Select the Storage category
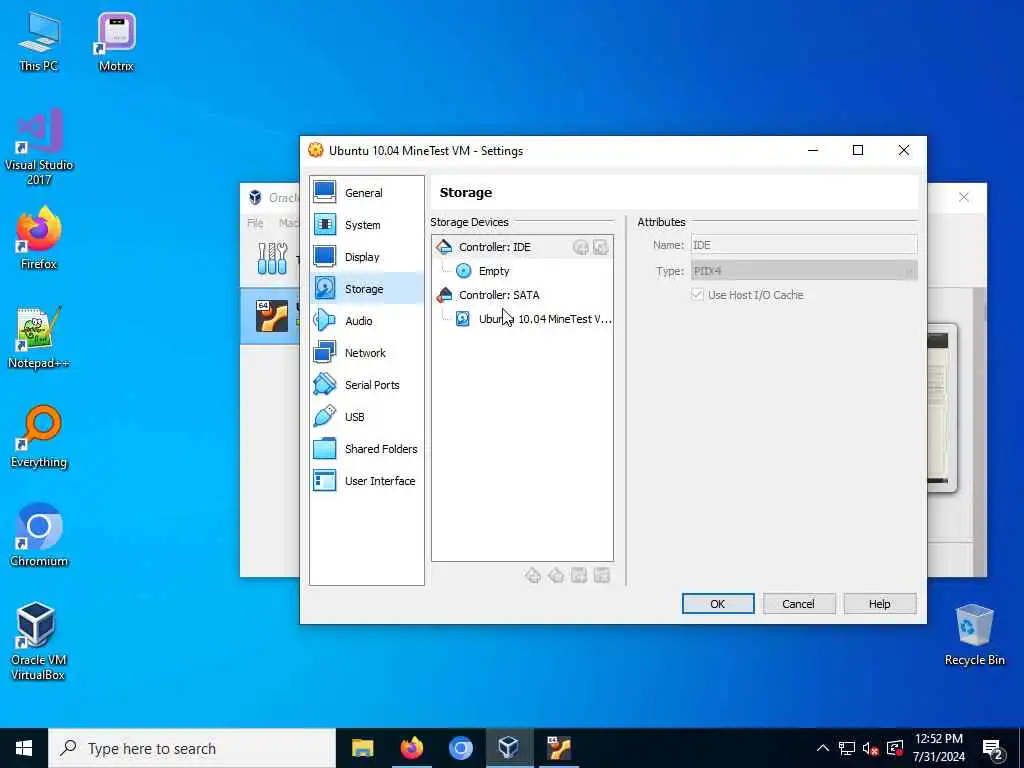This screenshot has width=1024, height=768. point(366,289)
